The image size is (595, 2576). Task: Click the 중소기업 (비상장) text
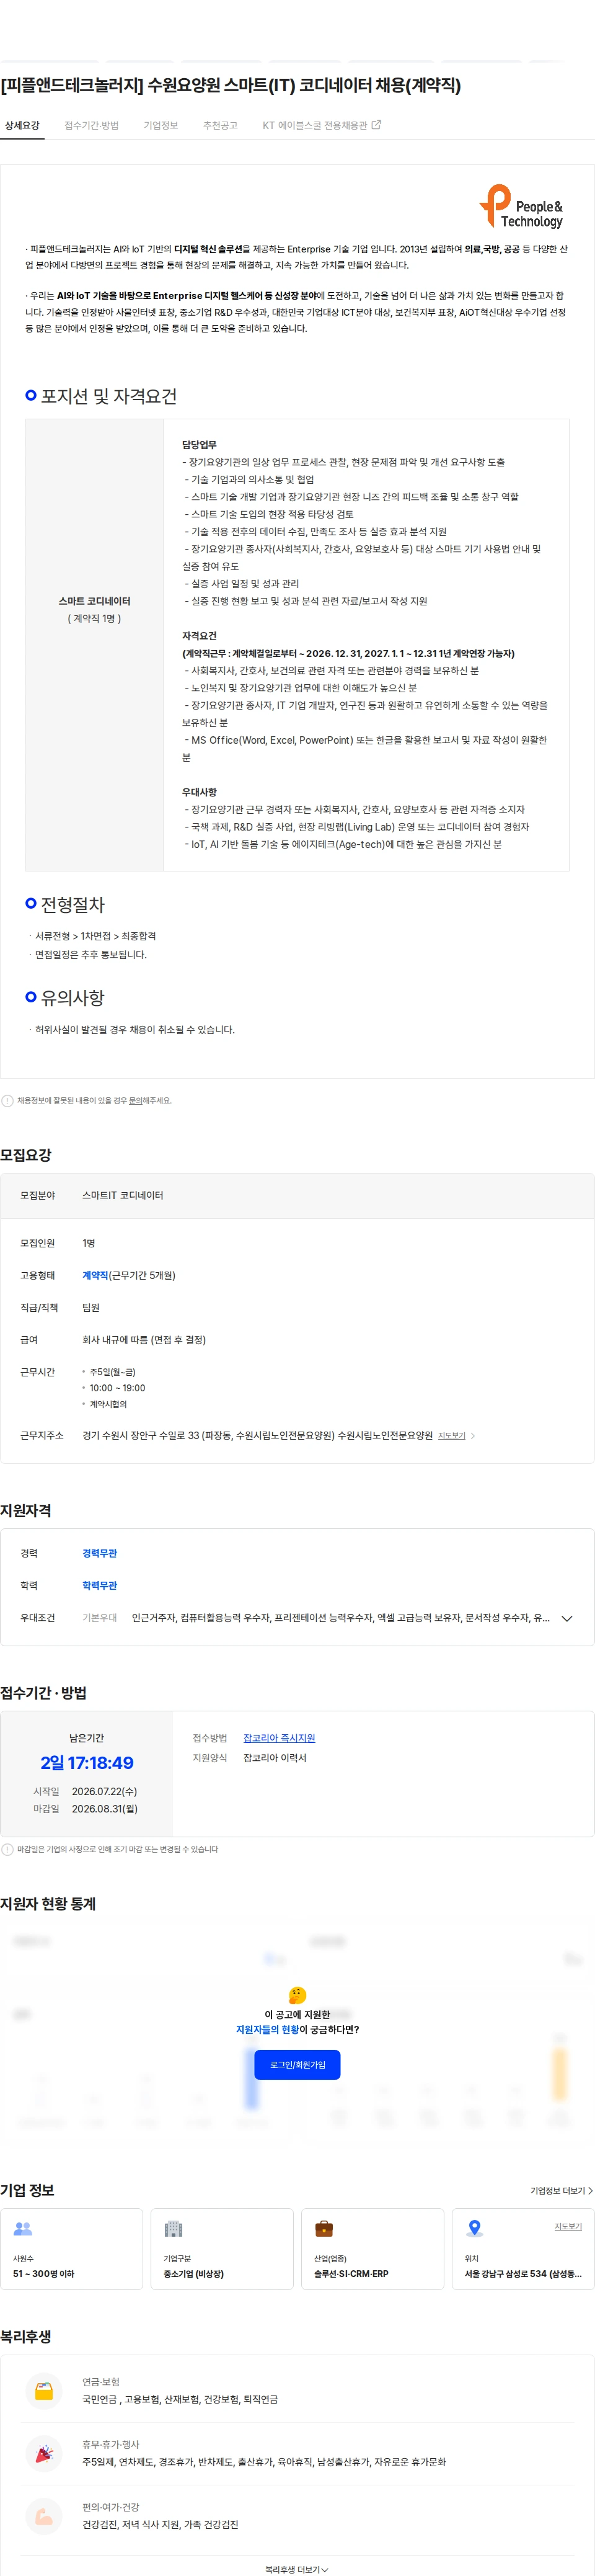pyautogui.click(x=194, y=2274)
